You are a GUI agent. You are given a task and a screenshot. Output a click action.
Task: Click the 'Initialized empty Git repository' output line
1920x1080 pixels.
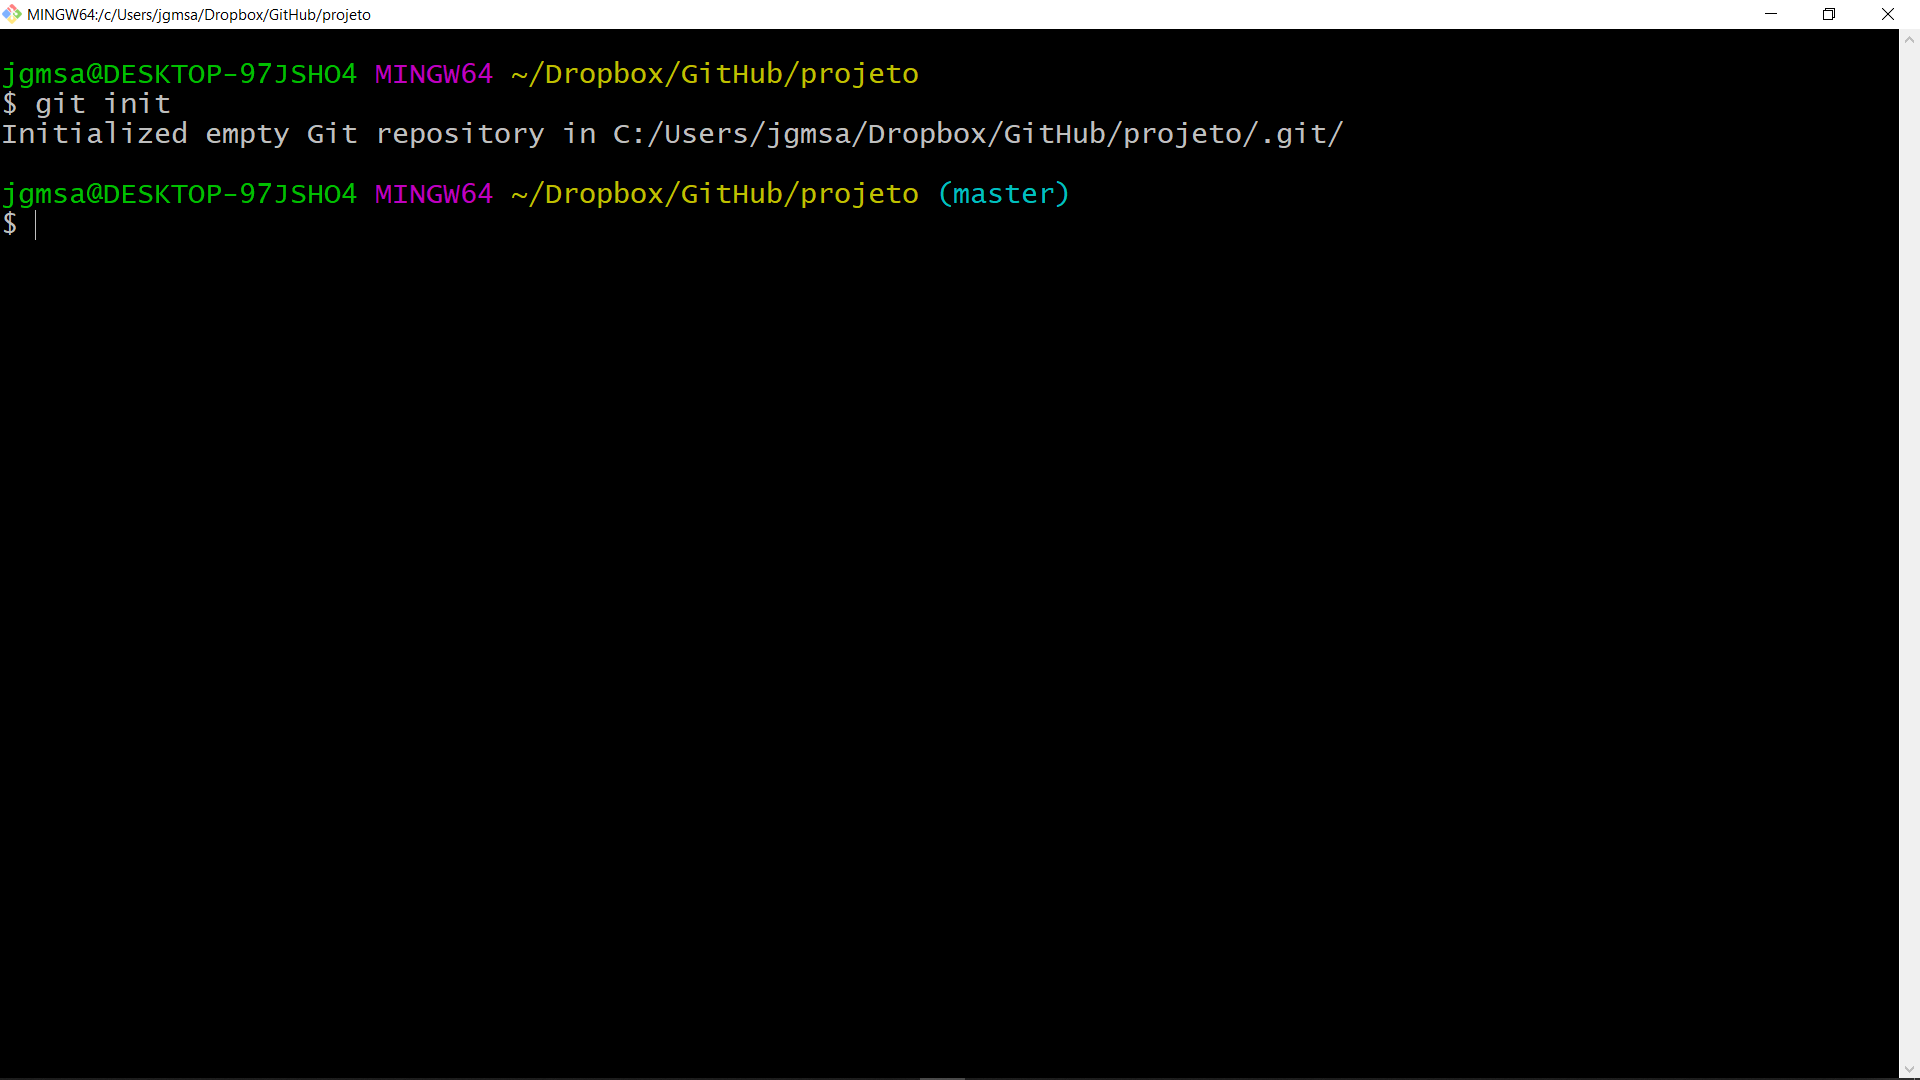[x=672, y=134]
